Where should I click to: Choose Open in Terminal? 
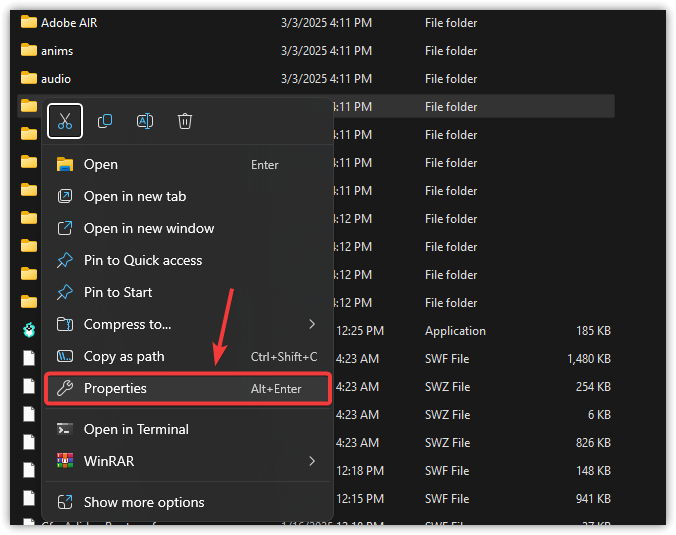[135, 429]
